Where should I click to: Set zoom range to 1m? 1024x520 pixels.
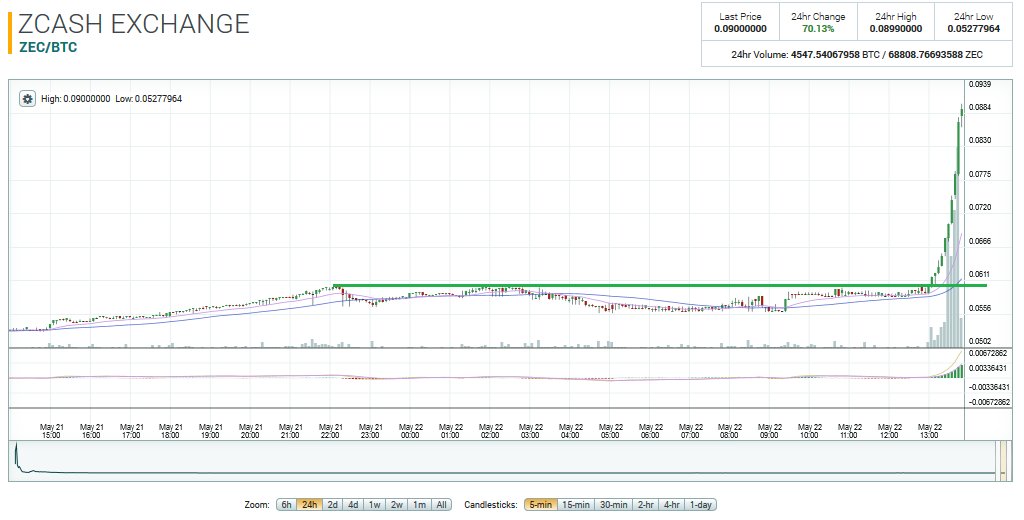tap(419, 504)
